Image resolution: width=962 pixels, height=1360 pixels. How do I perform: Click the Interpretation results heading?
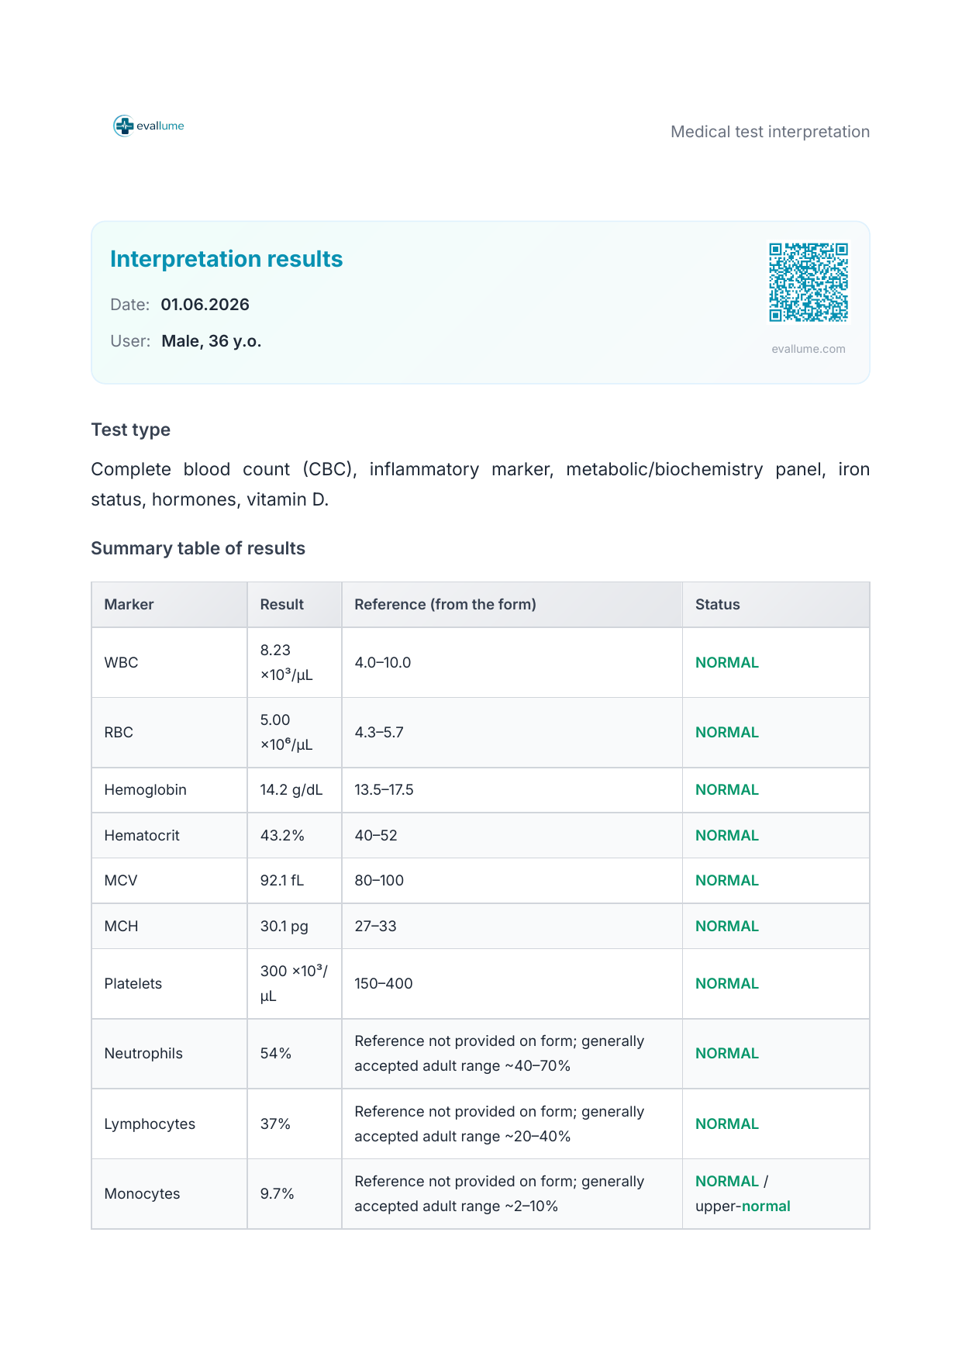(x=226, y=259)
